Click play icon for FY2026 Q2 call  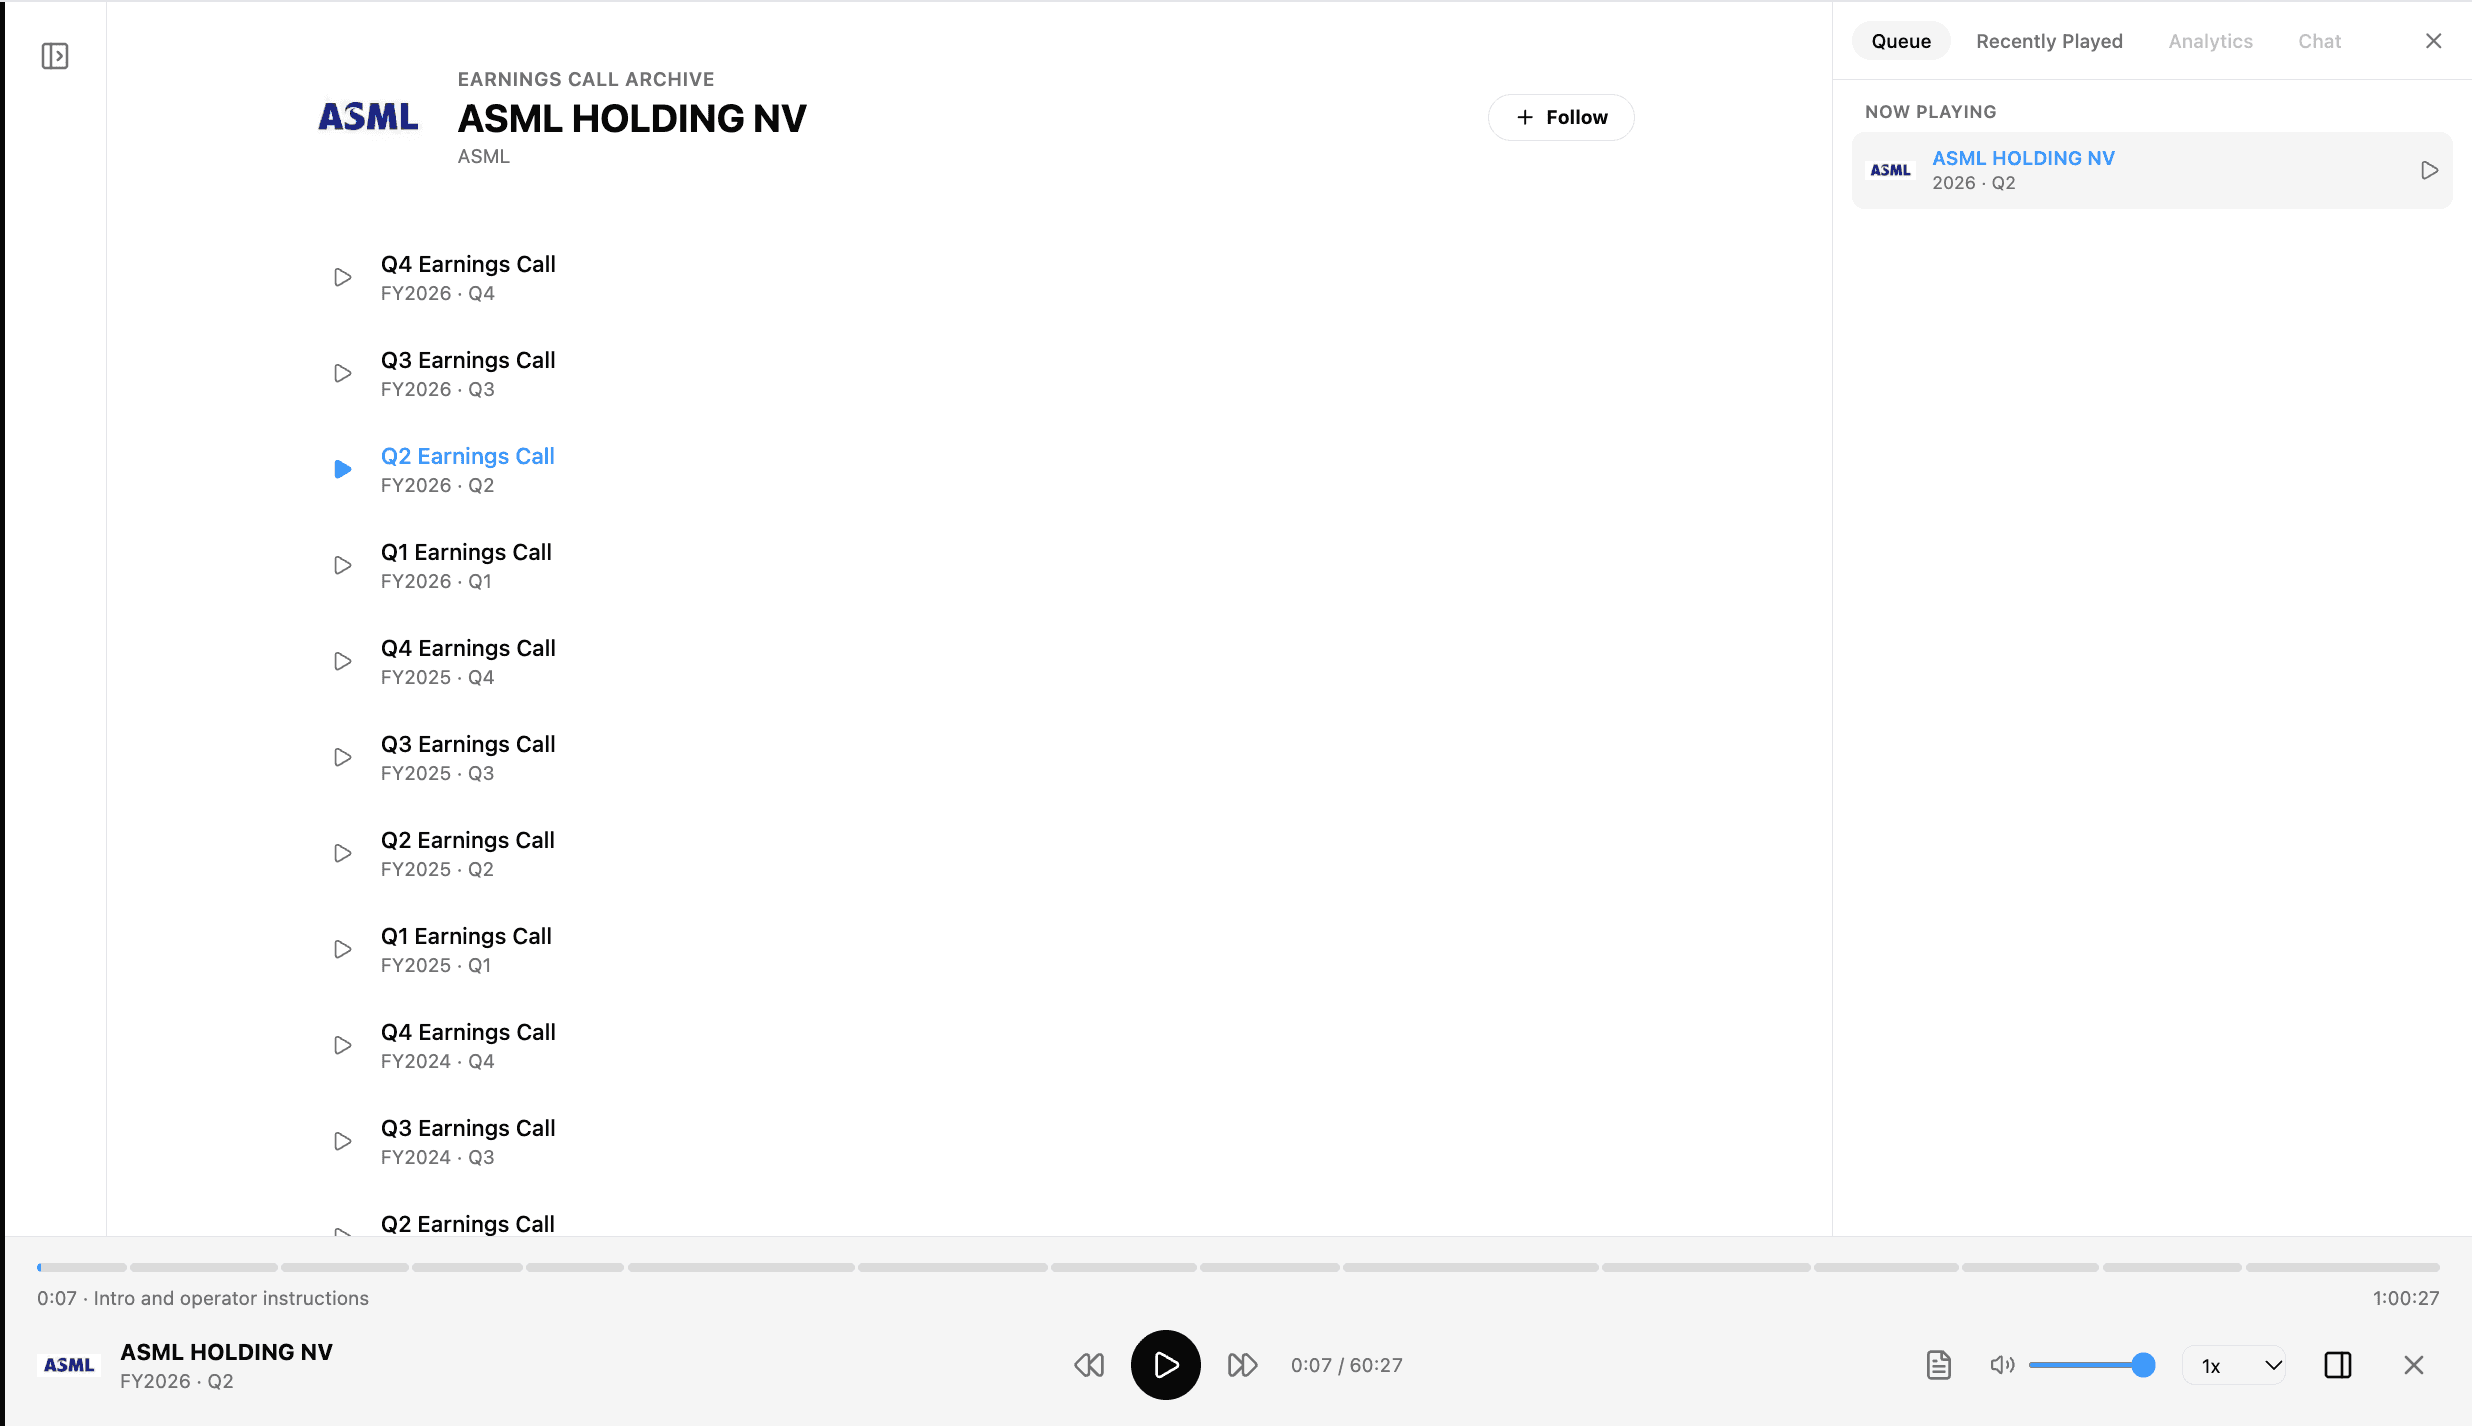coord(342,469)
